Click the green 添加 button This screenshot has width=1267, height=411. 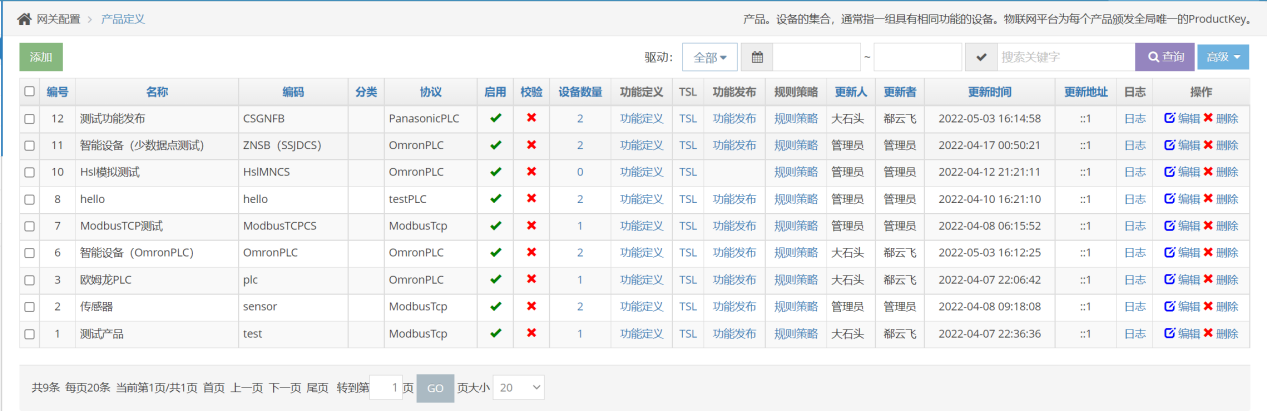(x=41, y=57)
